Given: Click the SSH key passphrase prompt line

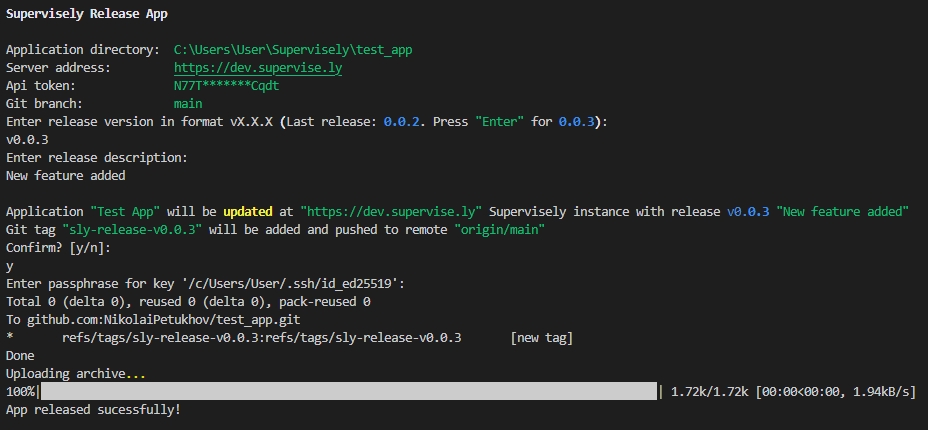Looking at the screenshot, I should coord(206,284).
